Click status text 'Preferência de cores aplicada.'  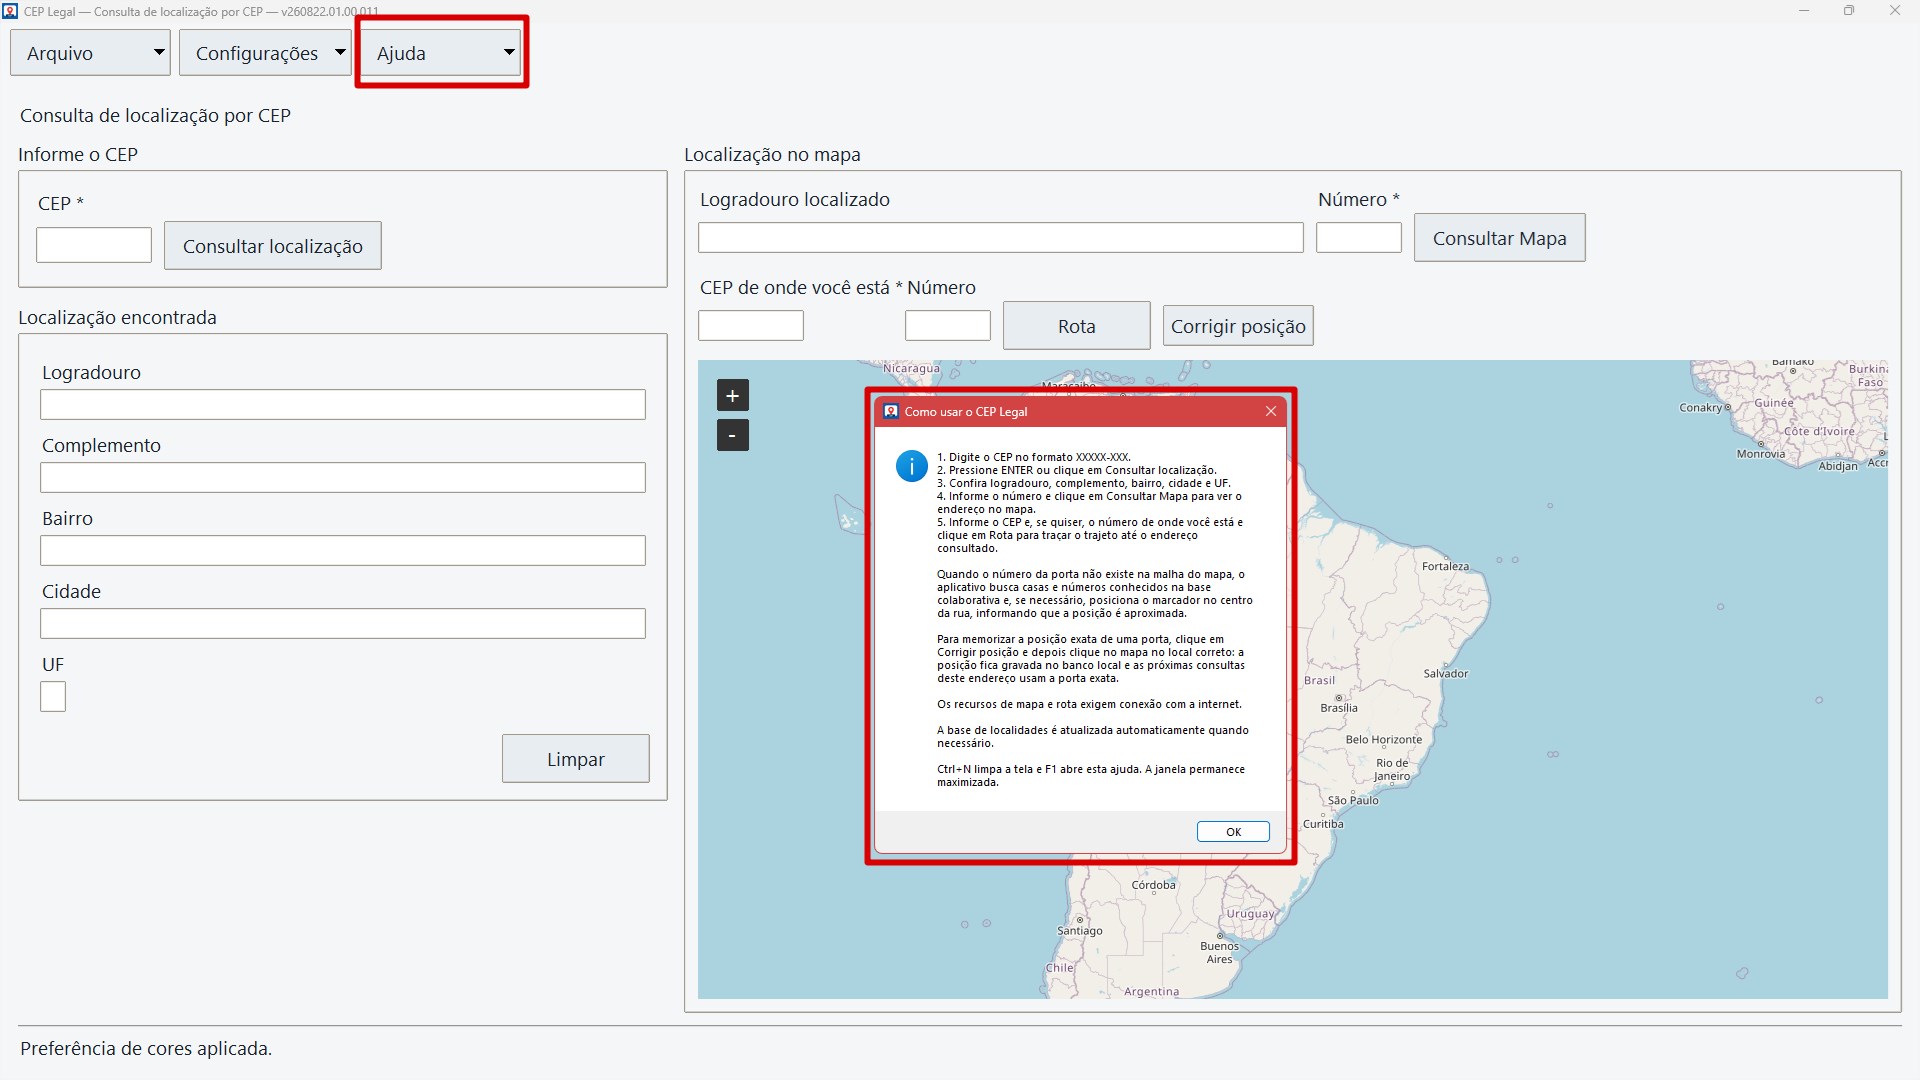tap(146, 1048)
